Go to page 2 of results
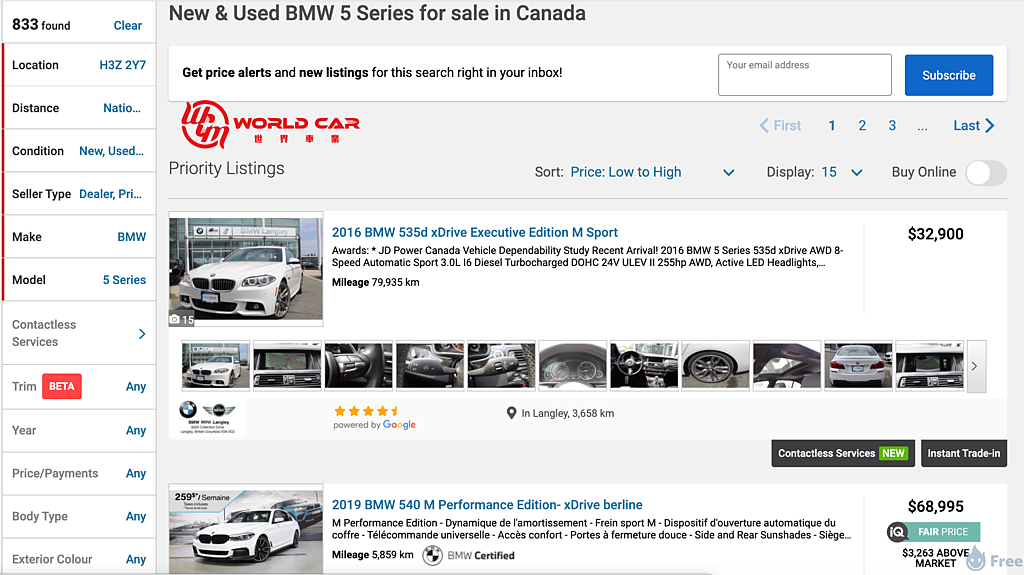Screen dimensions: 1024x575 [x=862, y=126]
